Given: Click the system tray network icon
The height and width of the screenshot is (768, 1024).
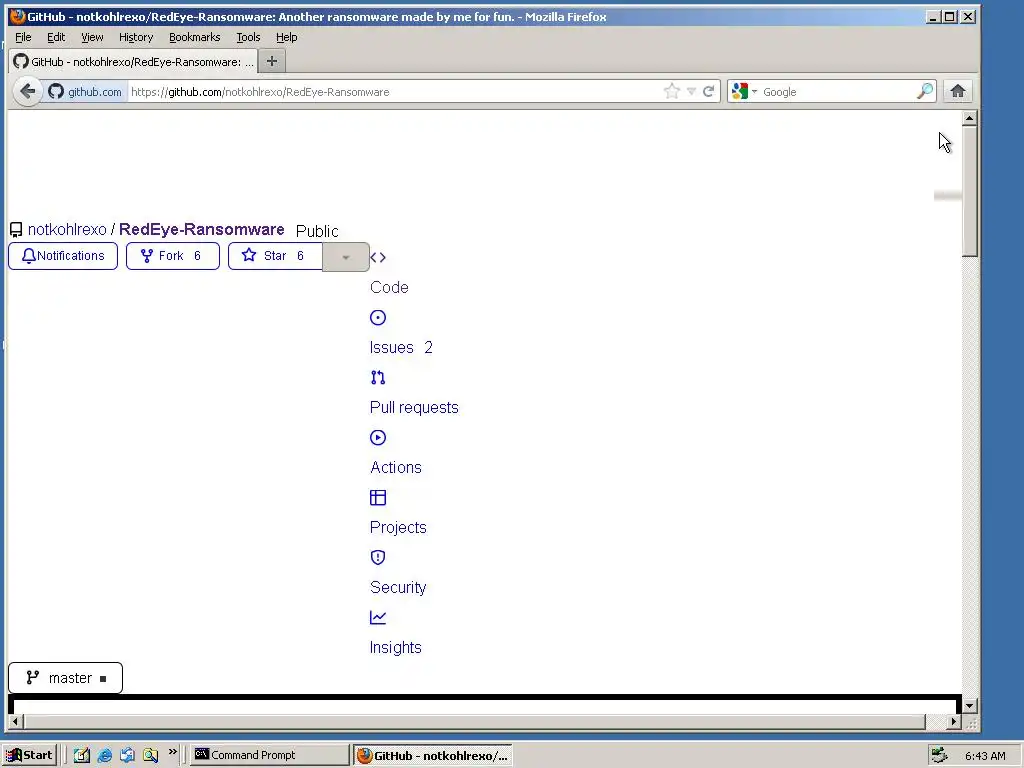Looking at the screenshot, I should (x=939, y=755).
